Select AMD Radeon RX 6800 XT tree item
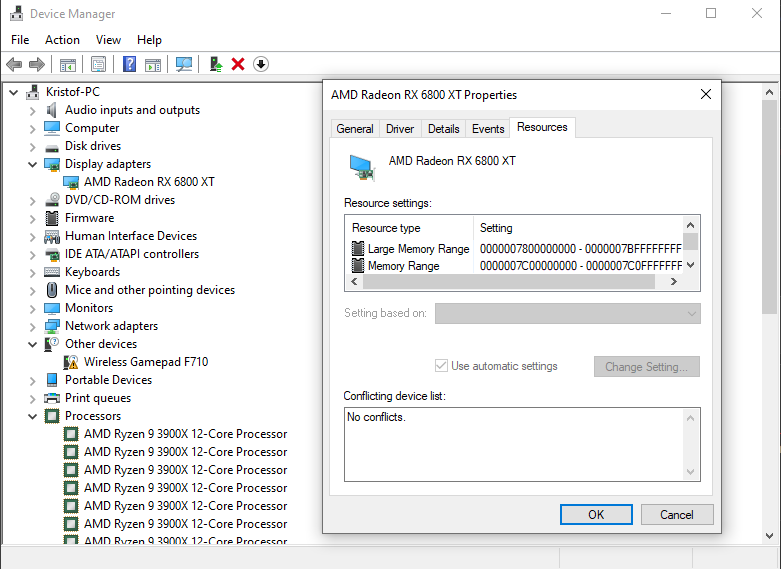This screenshot has height=569, width=781. coord(149,182)
